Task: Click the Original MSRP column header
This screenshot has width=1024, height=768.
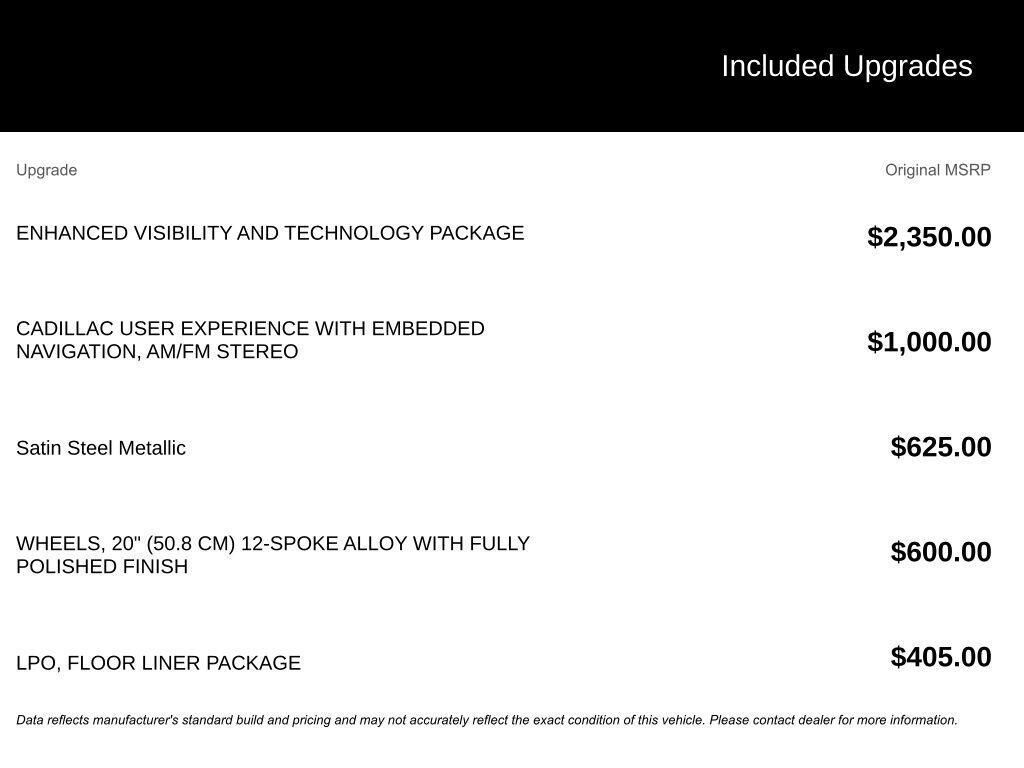Action: tap(937, 170)
